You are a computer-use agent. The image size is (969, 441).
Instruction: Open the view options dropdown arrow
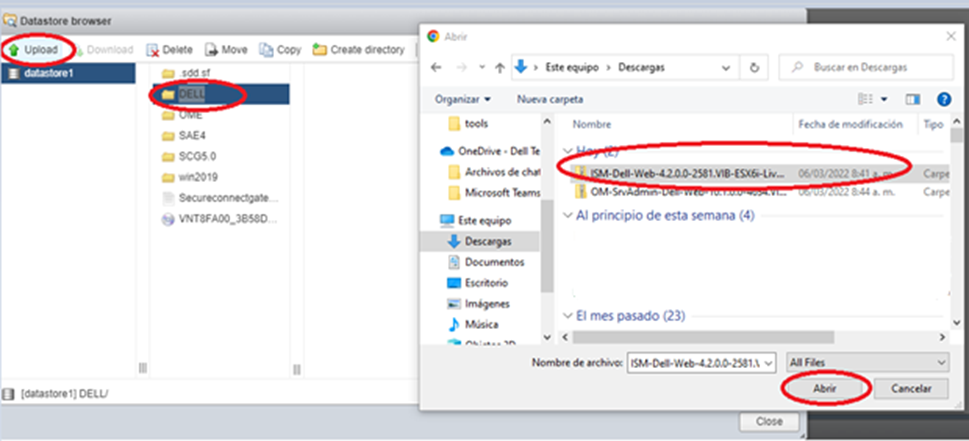(x=884, y=99)
